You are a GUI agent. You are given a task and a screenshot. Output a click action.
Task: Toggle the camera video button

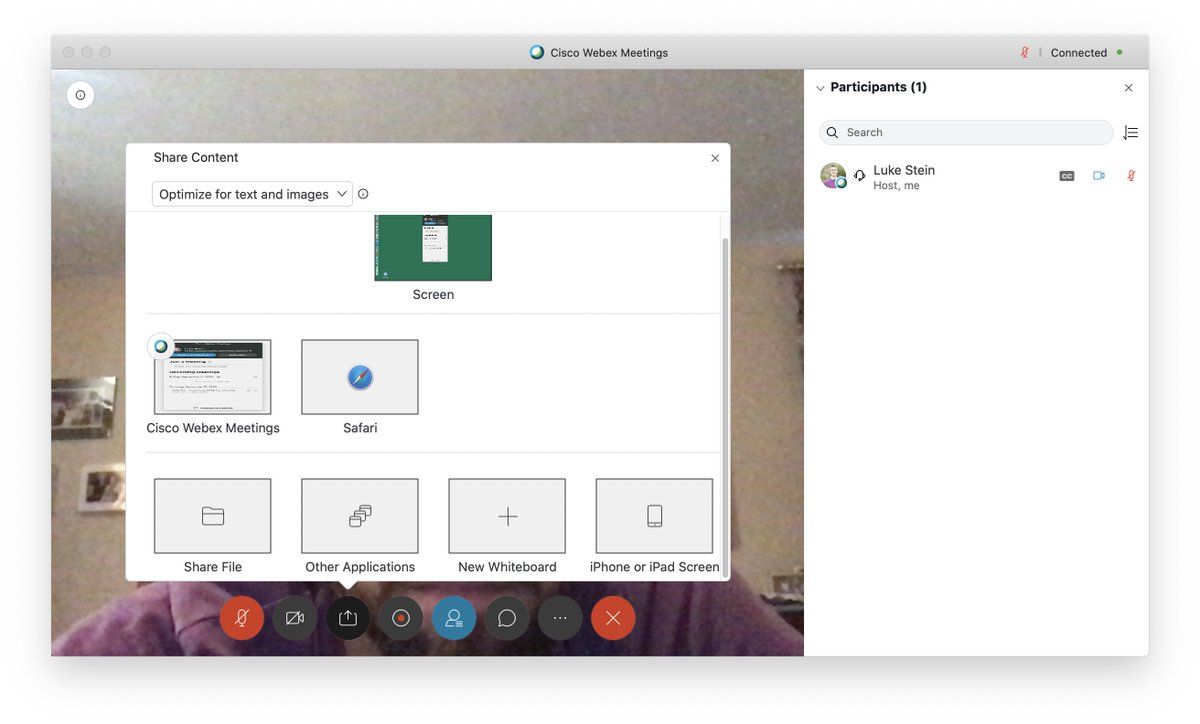pos(295,618)
